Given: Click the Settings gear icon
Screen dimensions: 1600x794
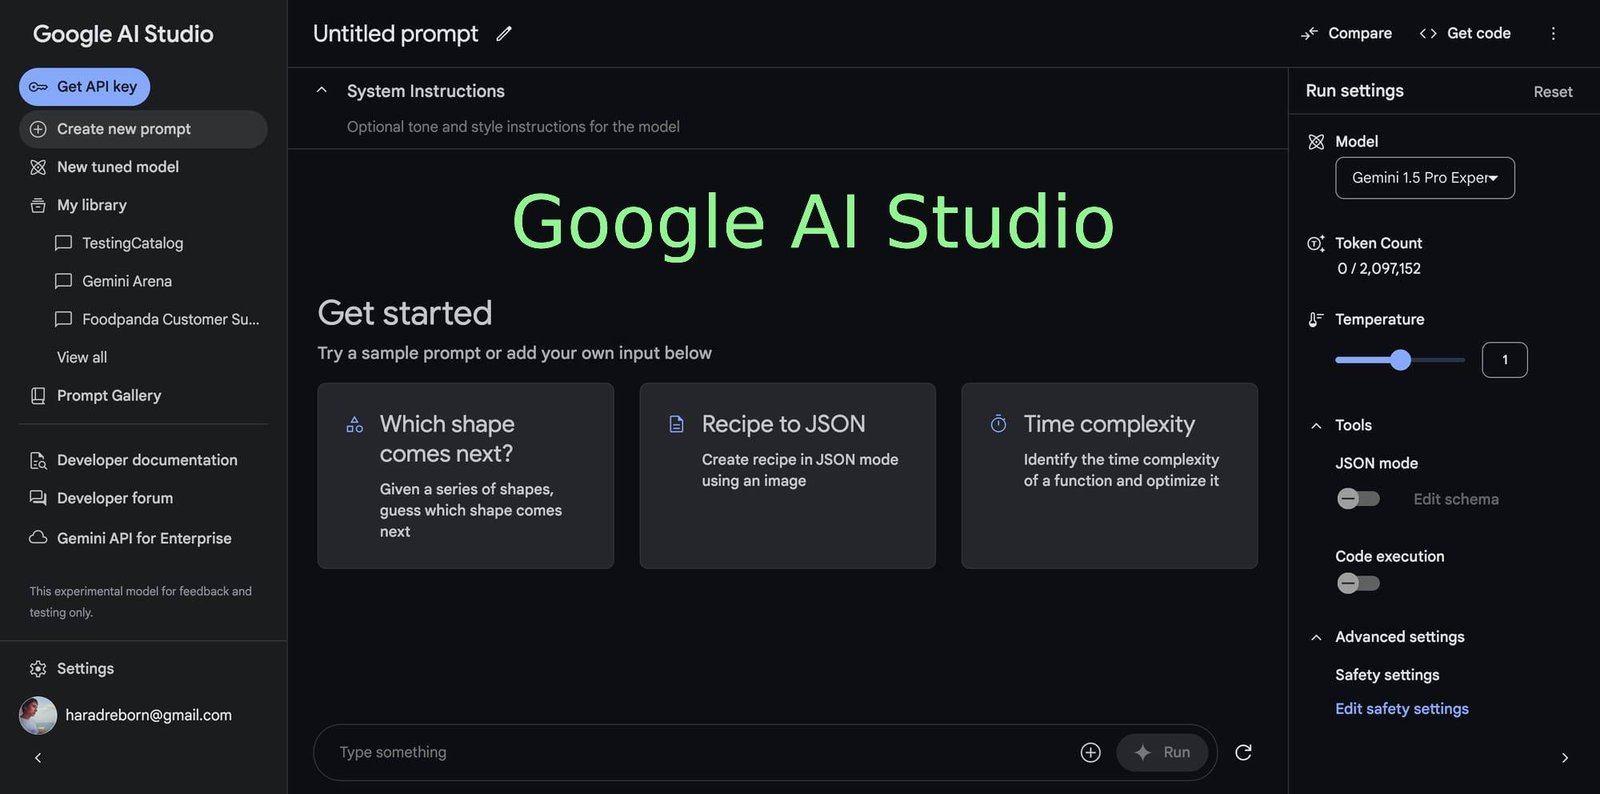Looking at the screenshot, I should click(38, 668).
